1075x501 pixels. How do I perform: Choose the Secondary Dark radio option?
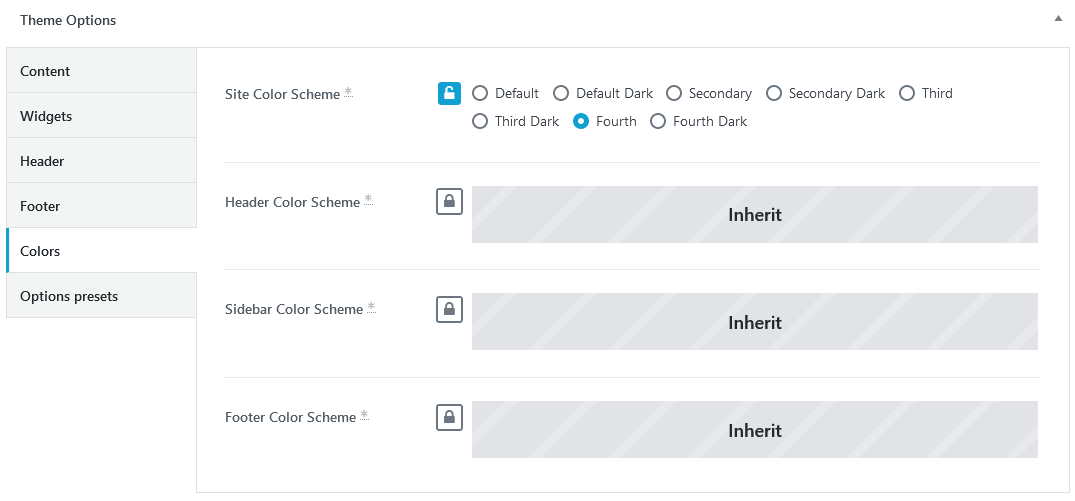click(773, 93)
